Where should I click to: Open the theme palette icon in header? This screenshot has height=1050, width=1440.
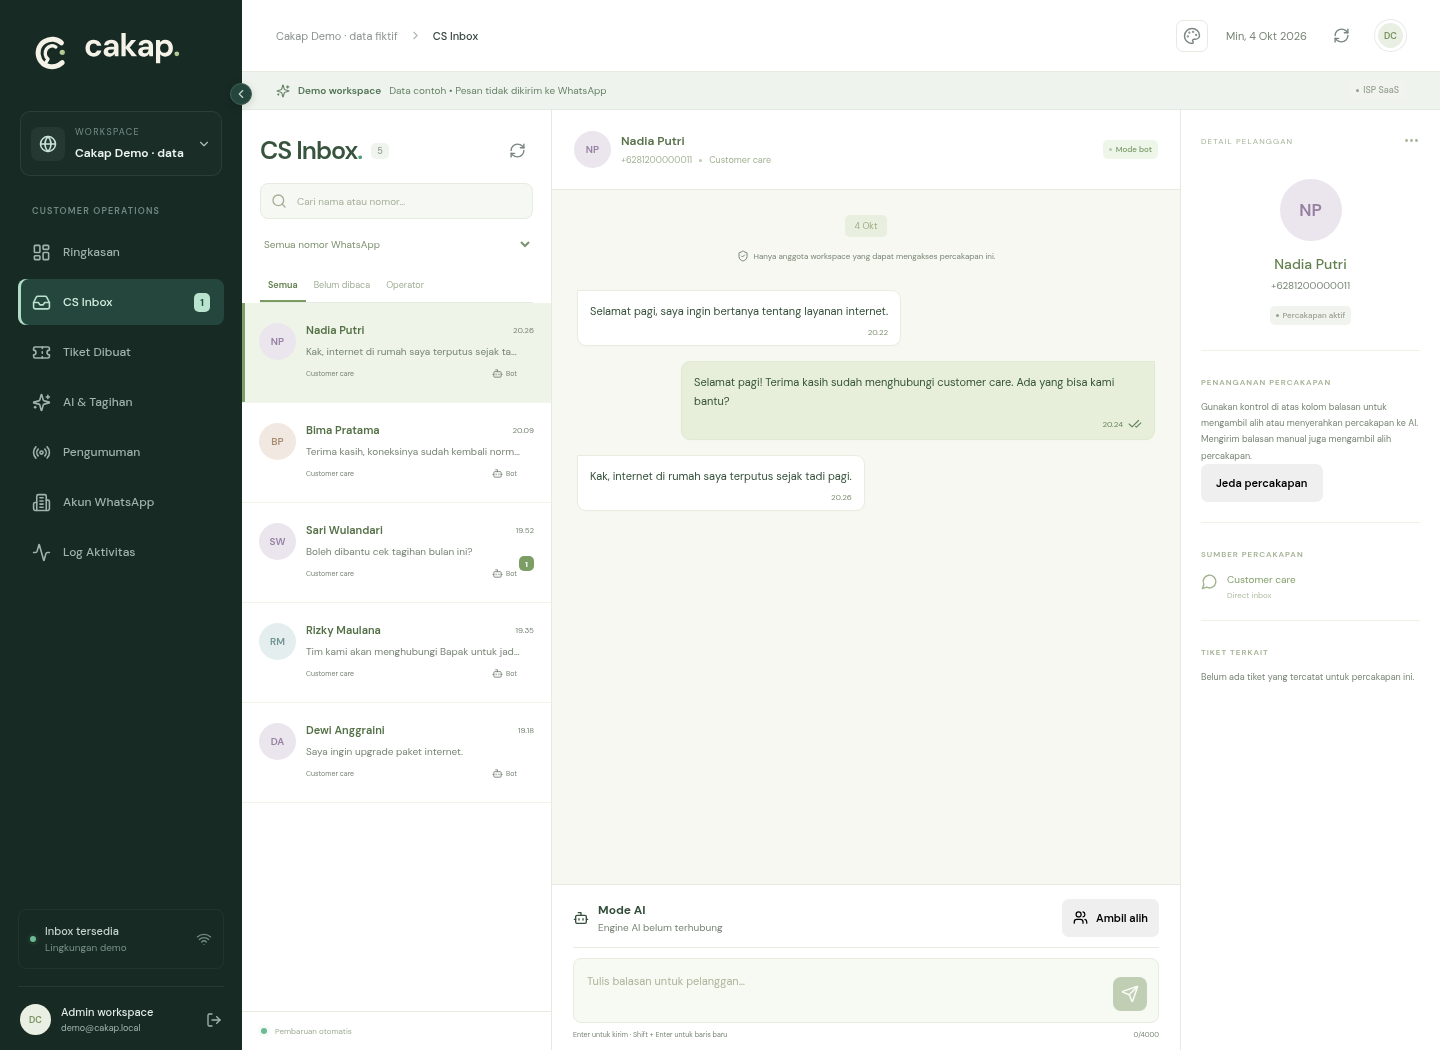pos(1192,36)
